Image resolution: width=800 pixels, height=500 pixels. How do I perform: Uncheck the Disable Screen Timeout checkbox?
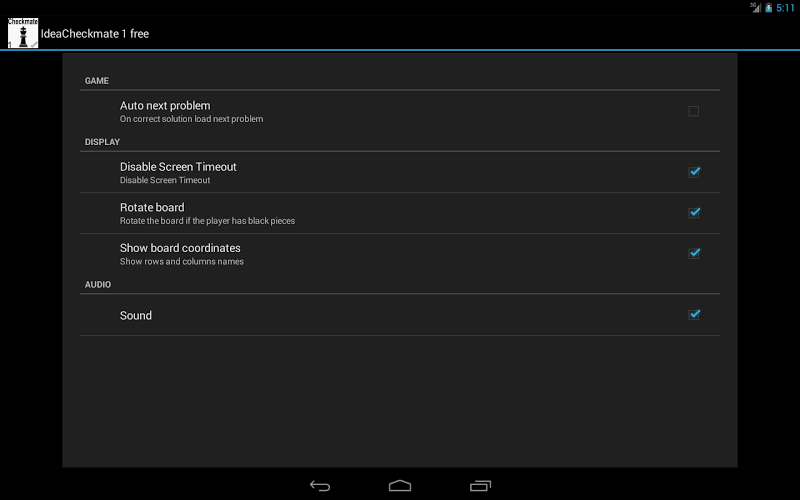[694, 172]
